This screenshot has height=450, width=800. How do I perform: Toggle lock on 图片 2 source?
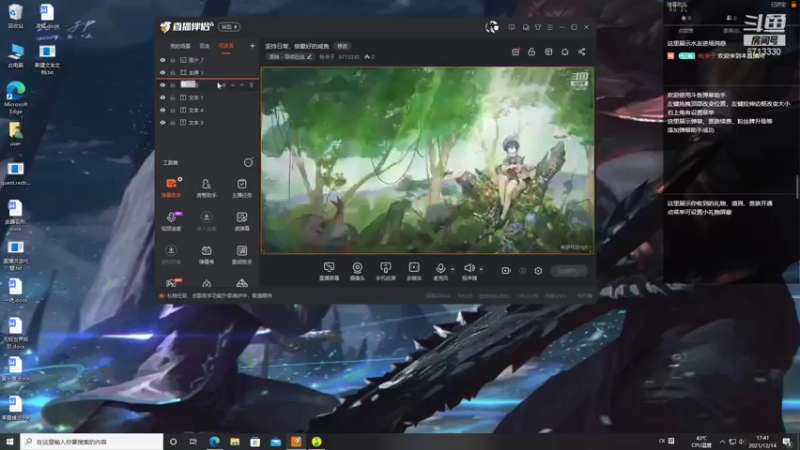[173, 60]
